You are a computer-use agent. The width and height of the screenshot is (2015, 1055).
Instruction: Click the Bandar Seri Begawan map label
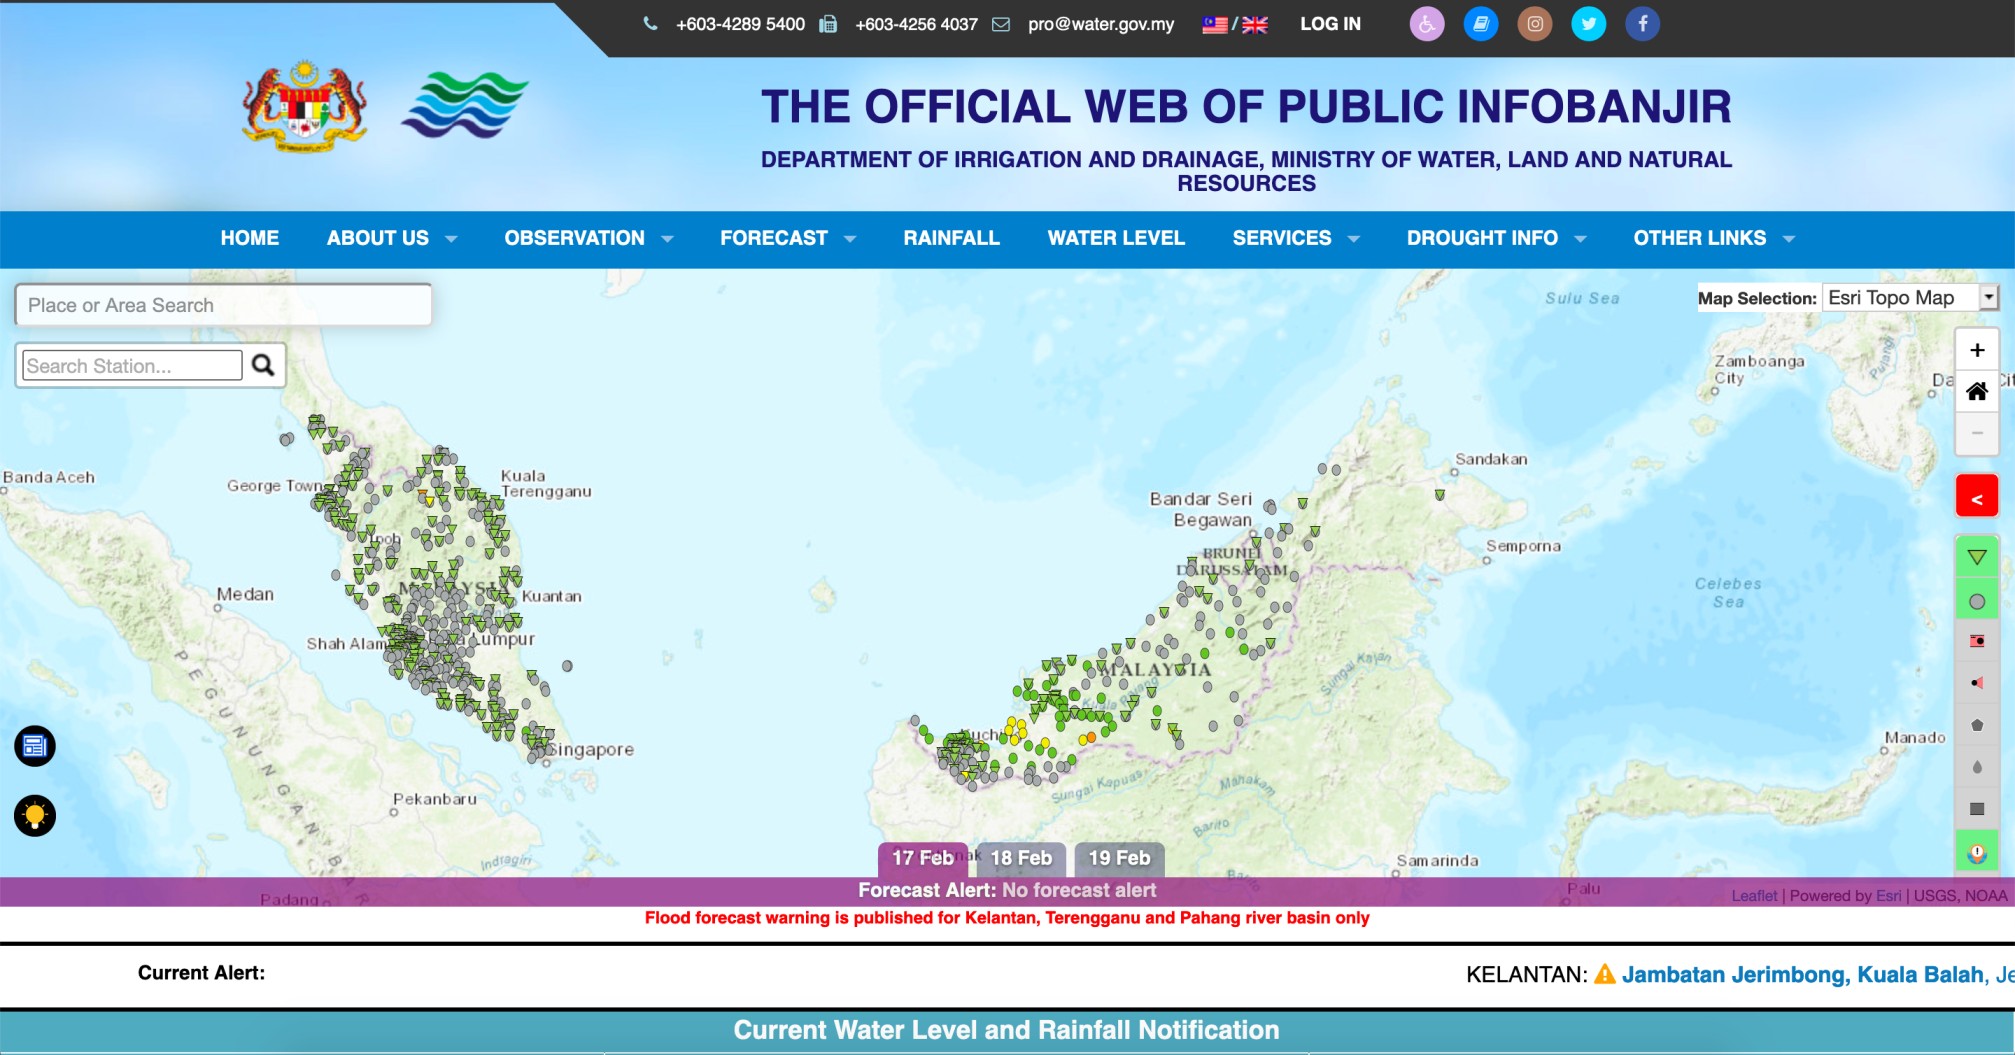pyautogui.click(x=1201, y=509)
